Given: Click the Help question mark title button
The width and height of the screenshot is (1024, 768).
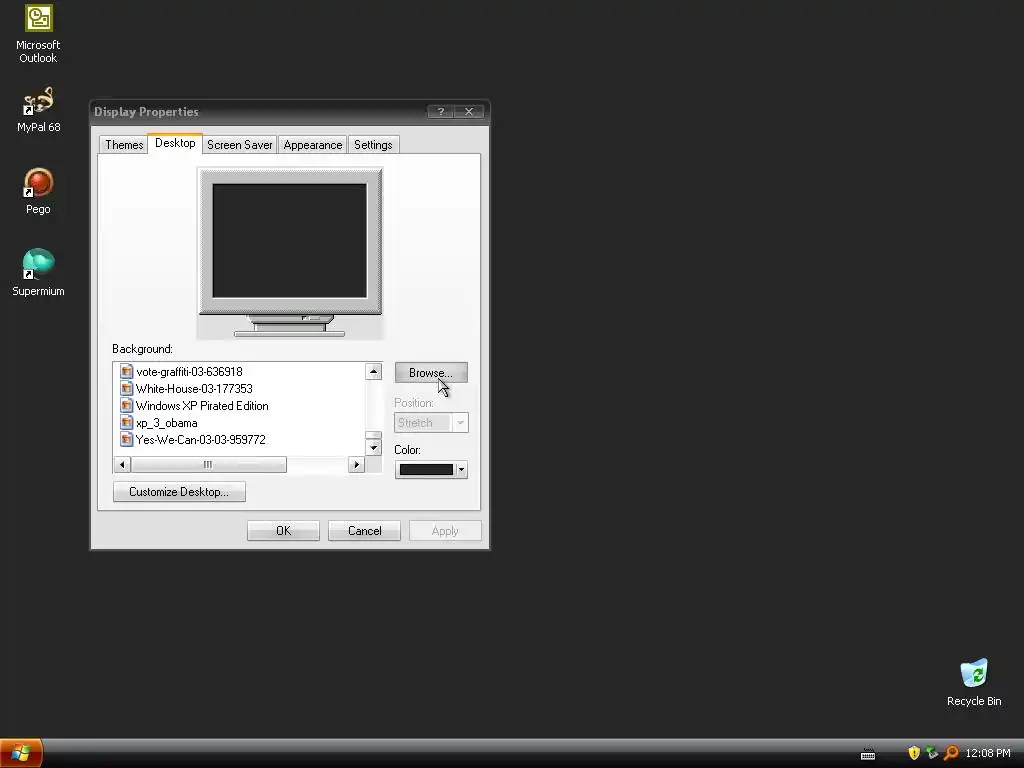Looking at the screenshot, I should tap(441, 112).
